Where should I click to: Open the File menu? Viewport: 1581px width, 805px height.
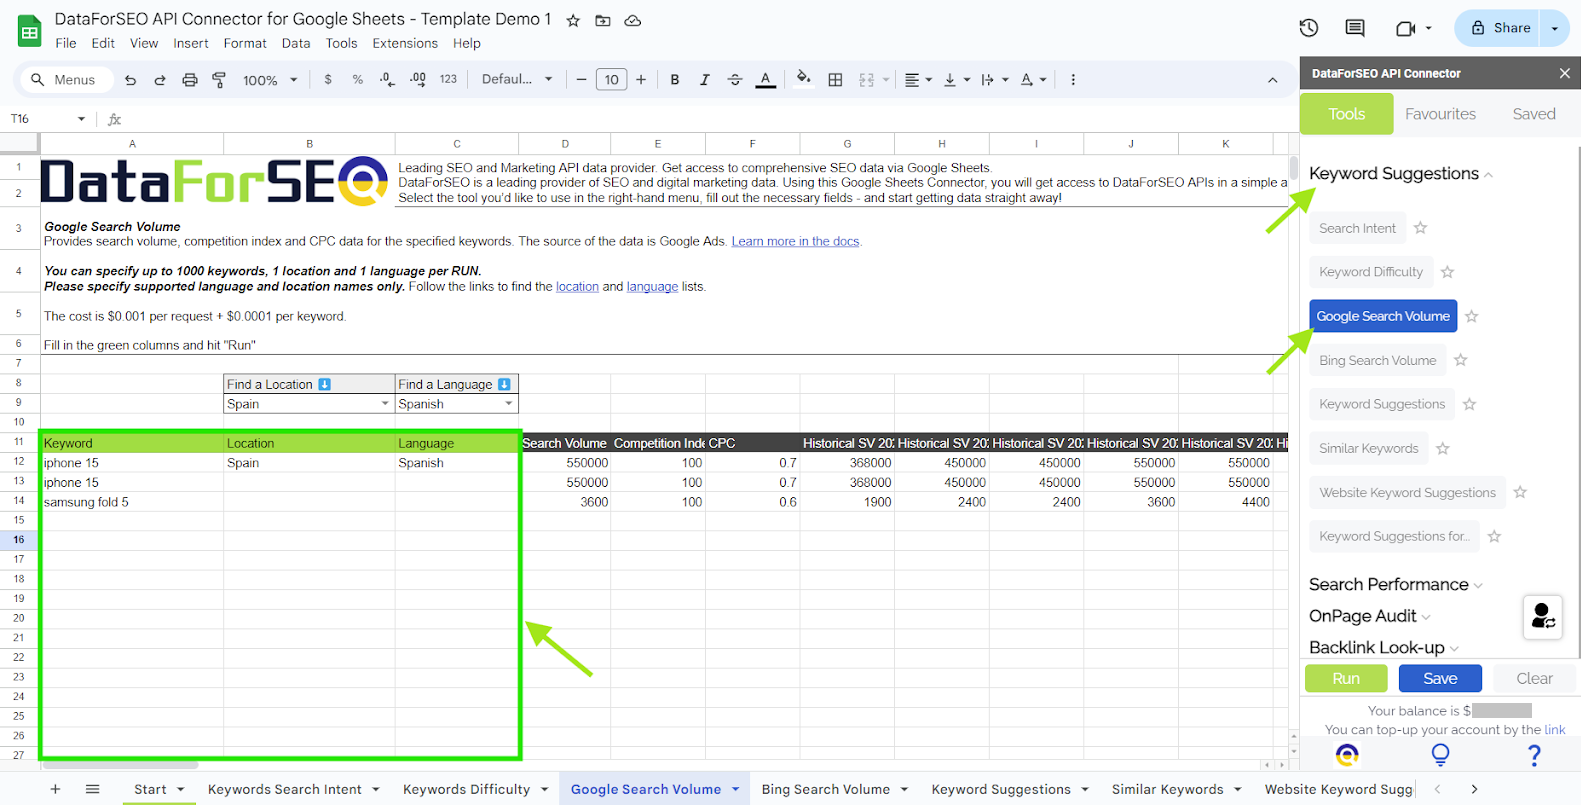coord(66,43)
